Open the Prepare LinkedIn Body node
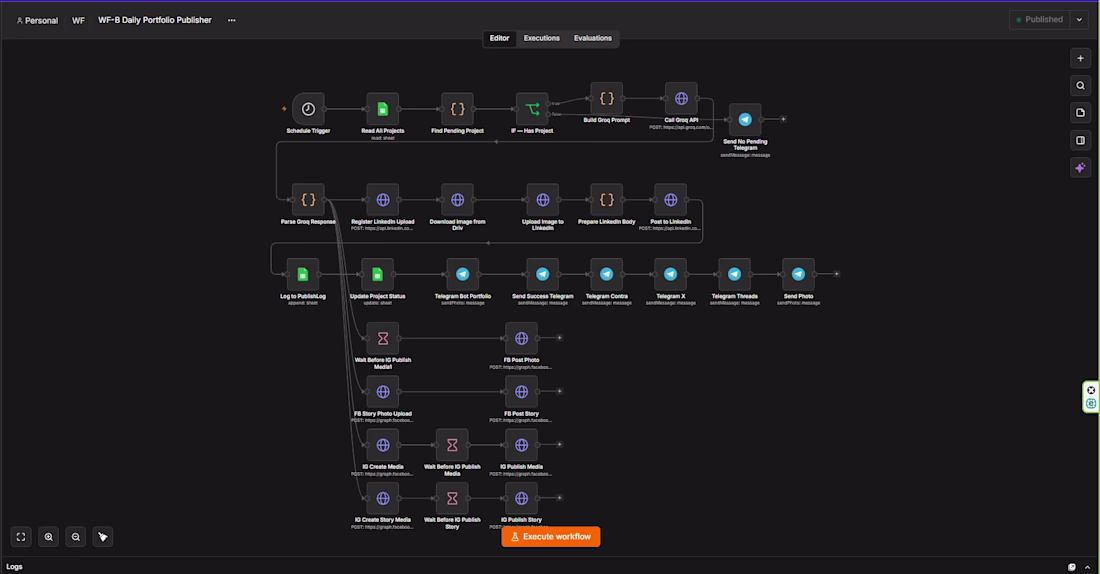 (607, 200)
